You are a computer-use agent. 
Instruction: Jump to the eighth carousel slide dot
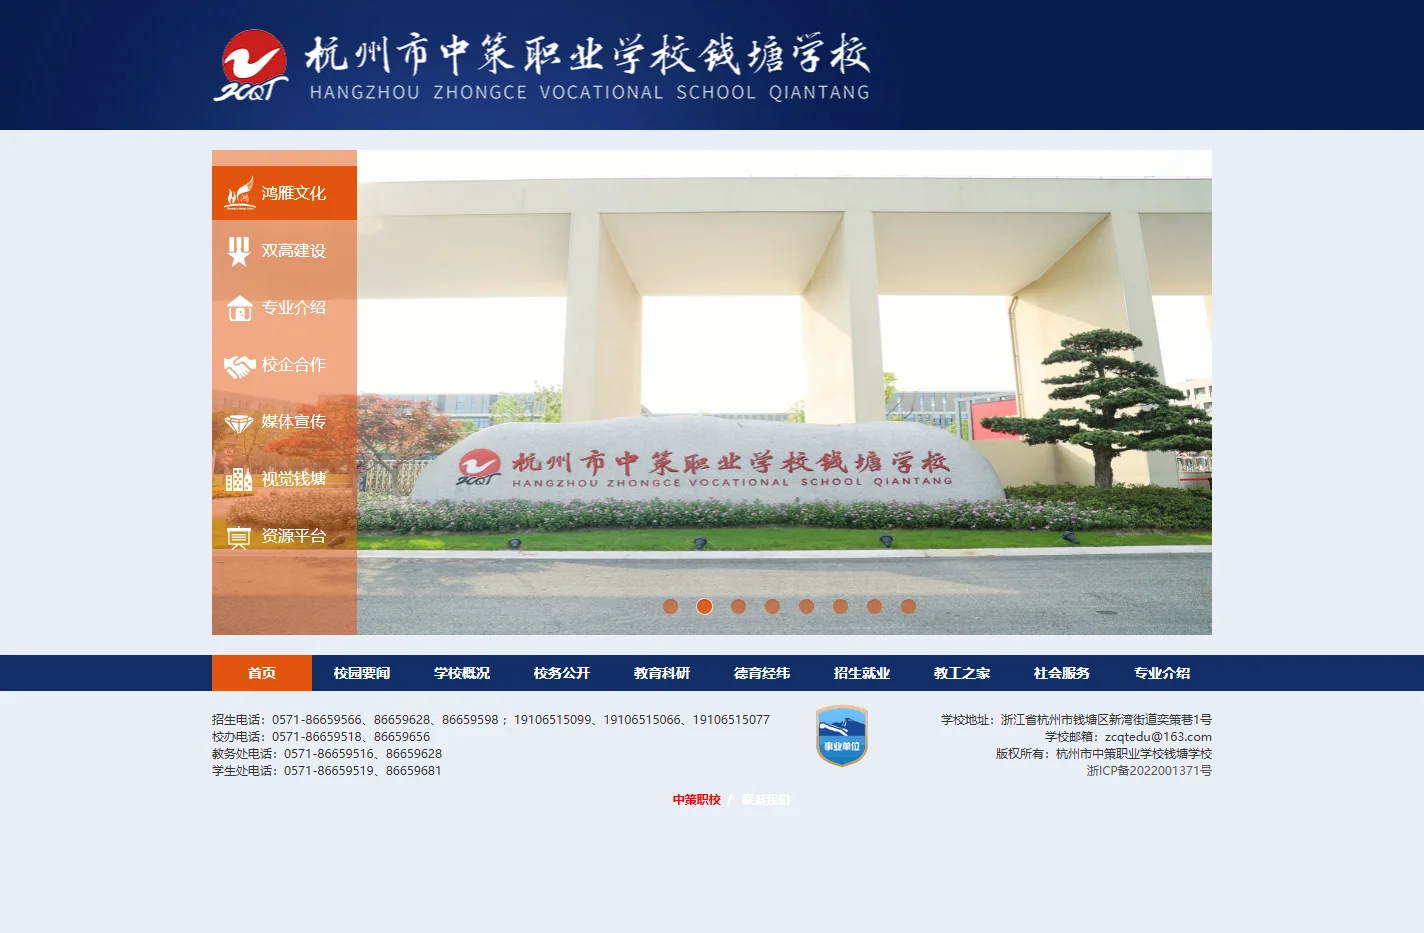909,606
